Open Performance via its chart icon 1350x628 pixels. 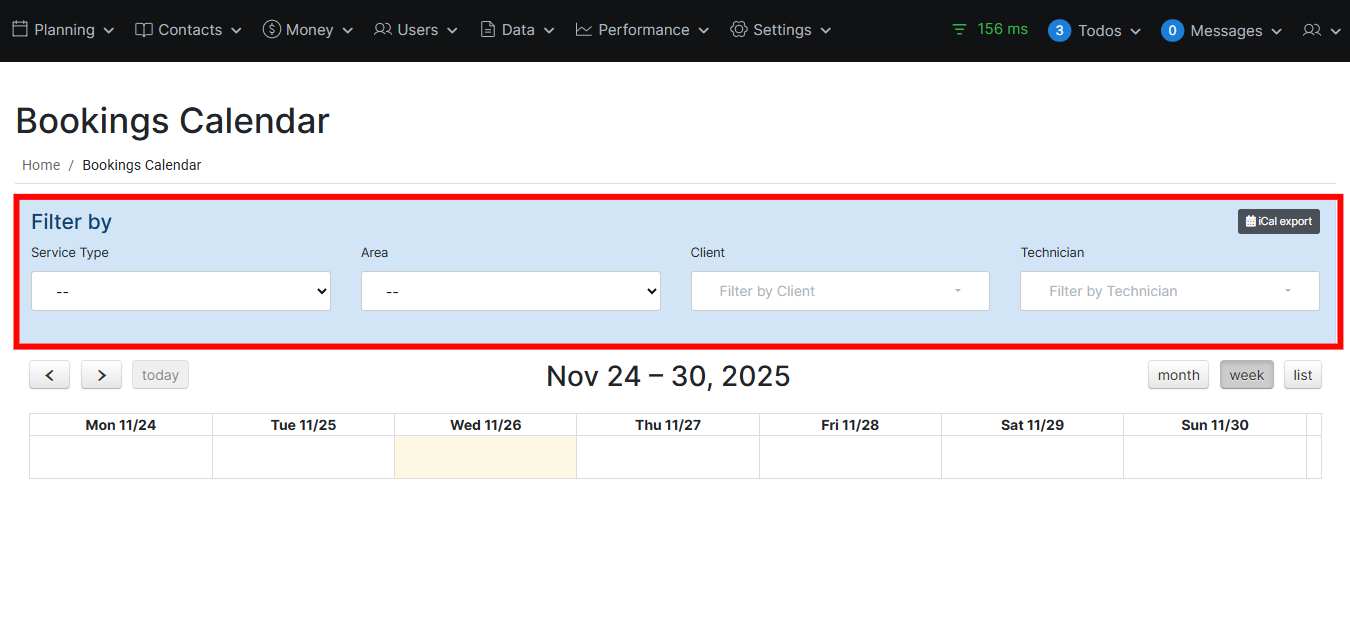[583, 30]
